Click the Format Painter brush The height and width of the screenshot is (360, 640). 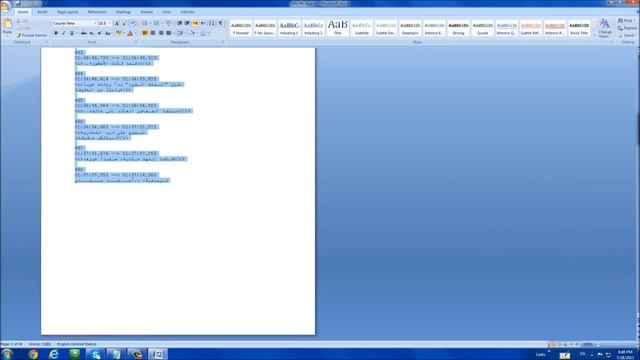coord(32,36)
